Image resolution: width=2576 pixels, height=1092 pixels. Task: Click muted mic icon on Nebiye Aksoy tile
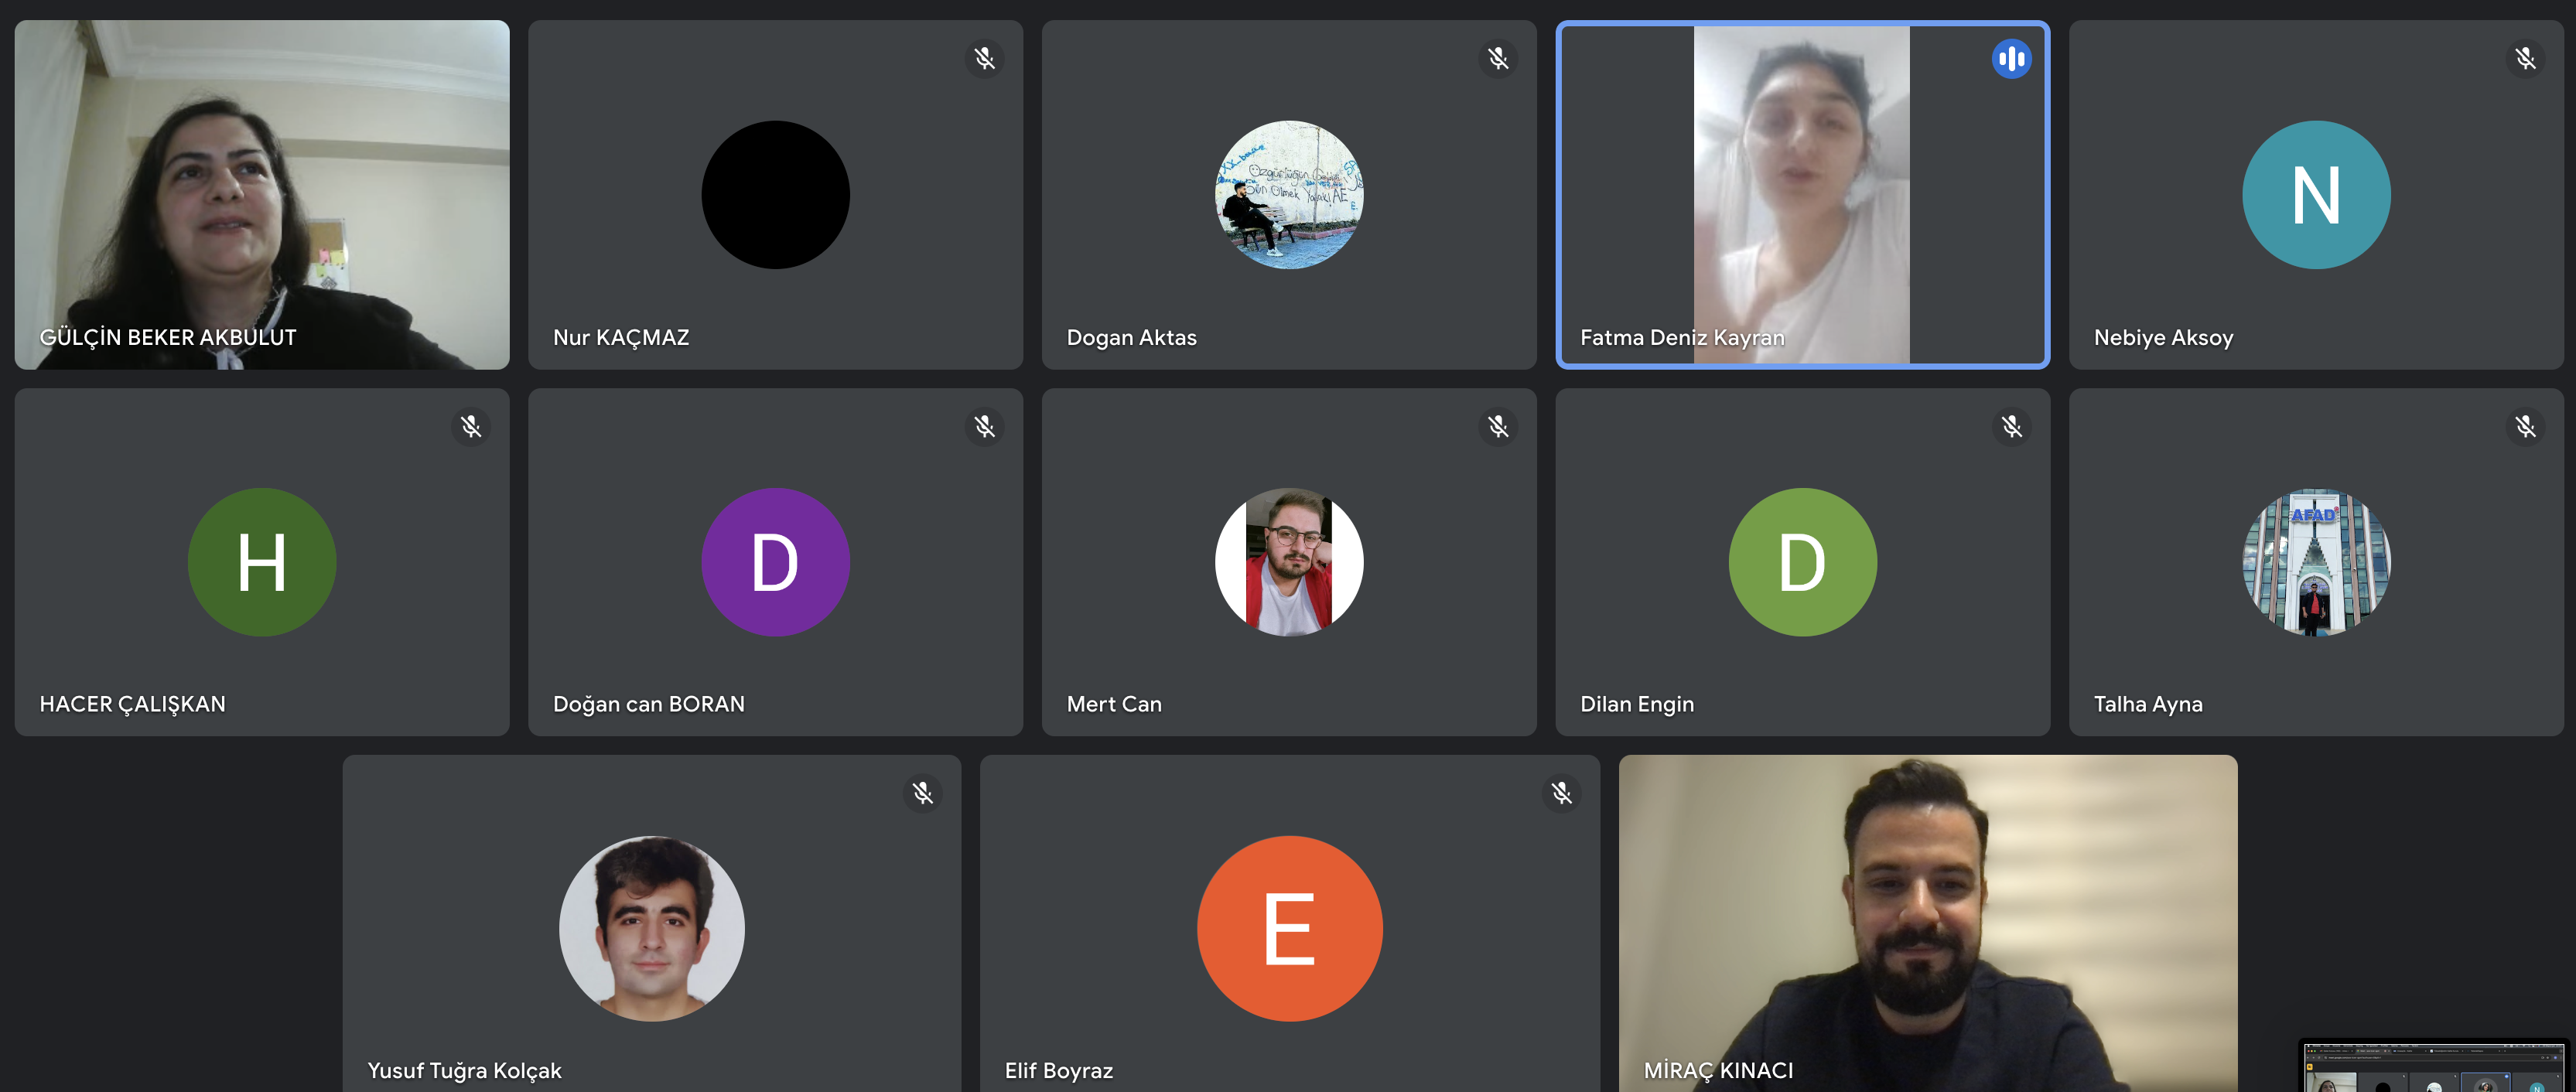pyautogui.click(x=2525, y=59)
